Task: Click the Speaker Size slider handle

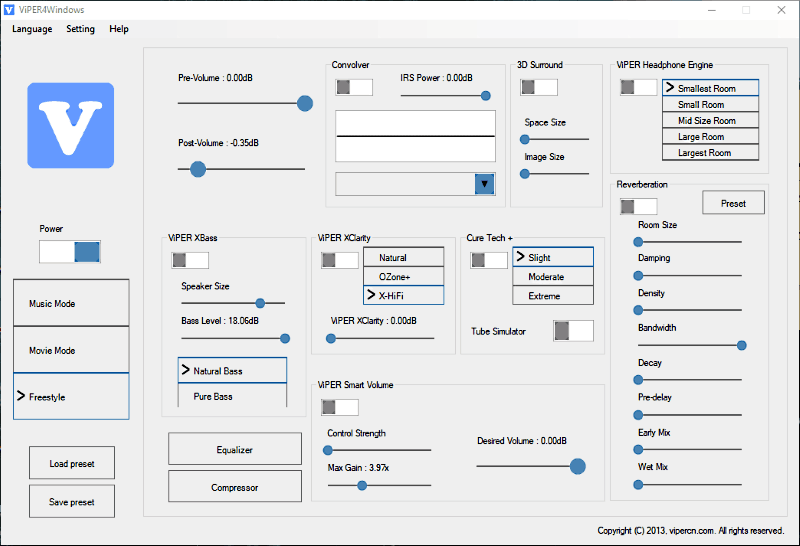Action: point(260,304)
